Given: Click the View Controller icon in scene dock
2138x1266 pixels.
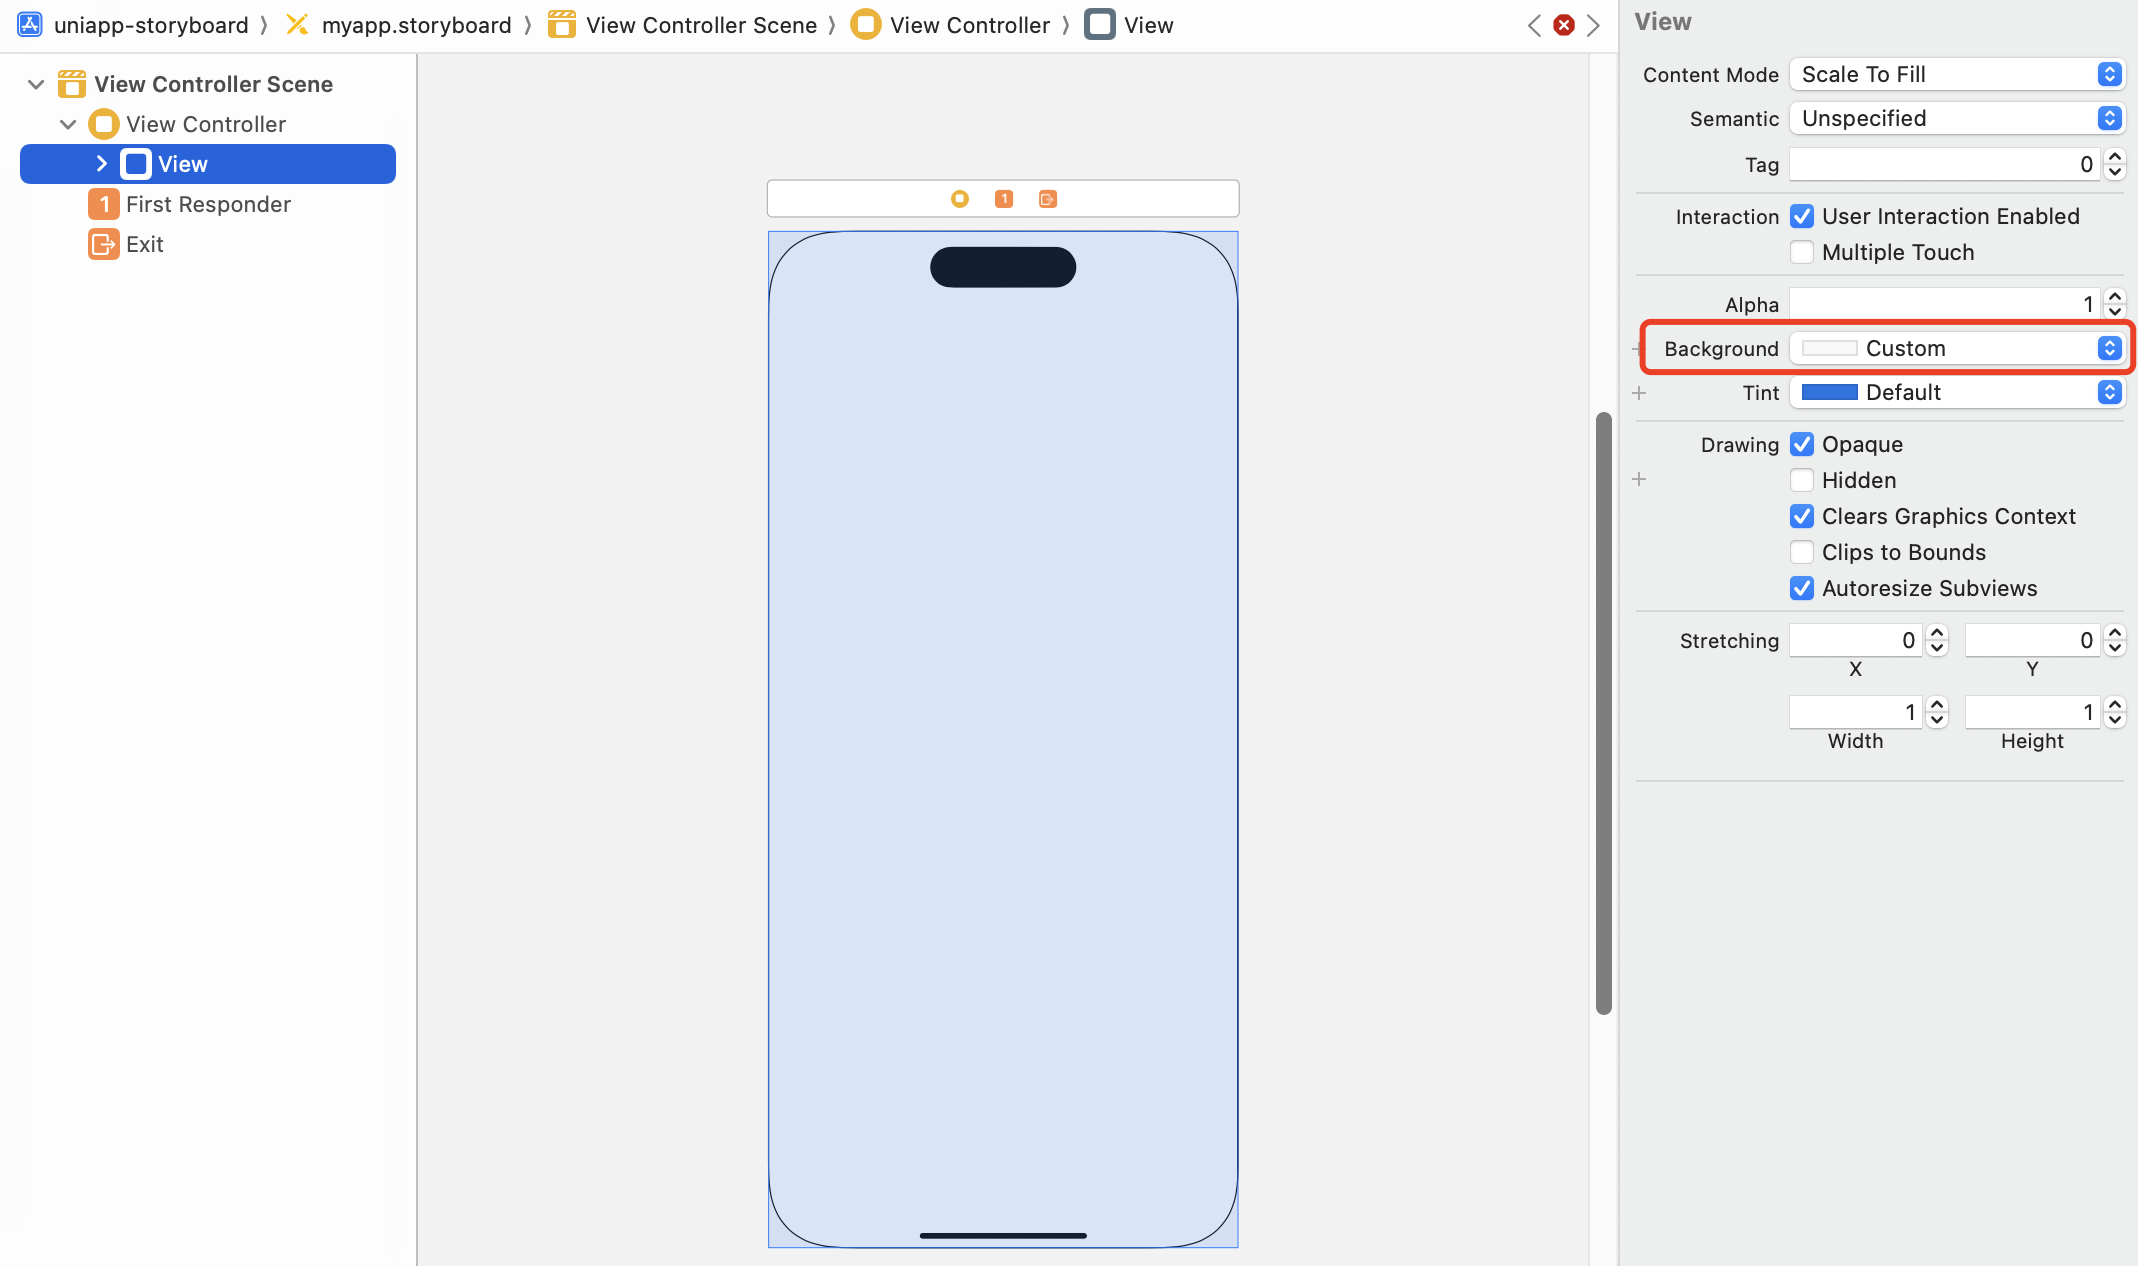Looking at the screenshot, I should (959, 199).
